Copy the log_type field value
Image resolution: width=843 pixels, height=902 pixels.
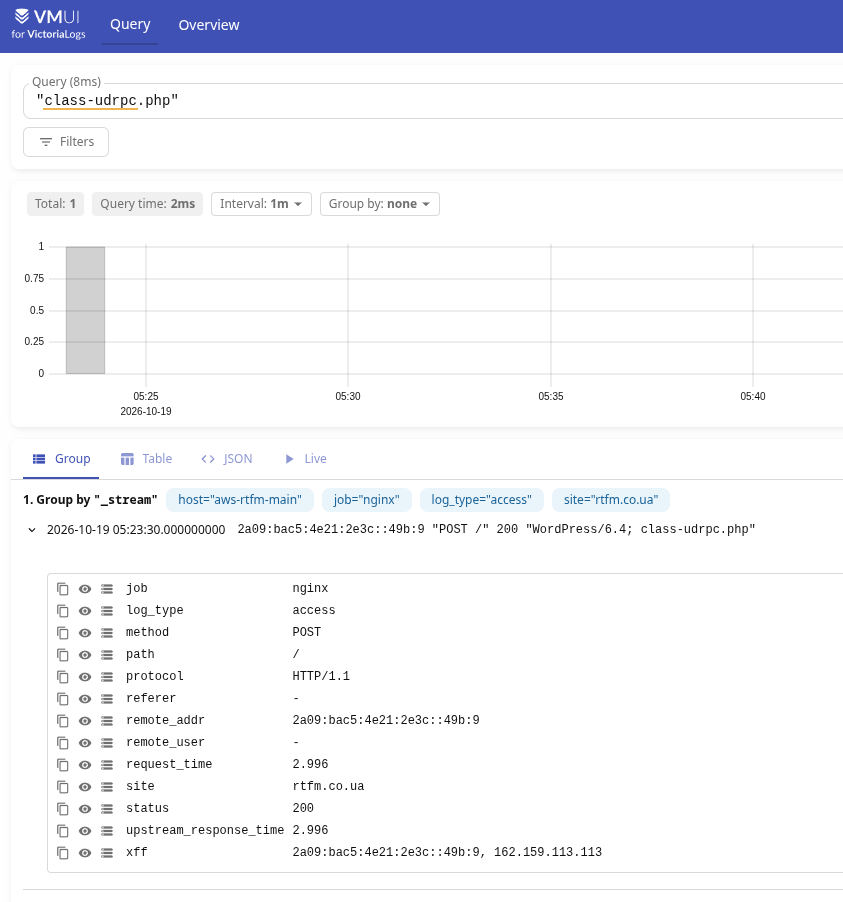[62, 611]
